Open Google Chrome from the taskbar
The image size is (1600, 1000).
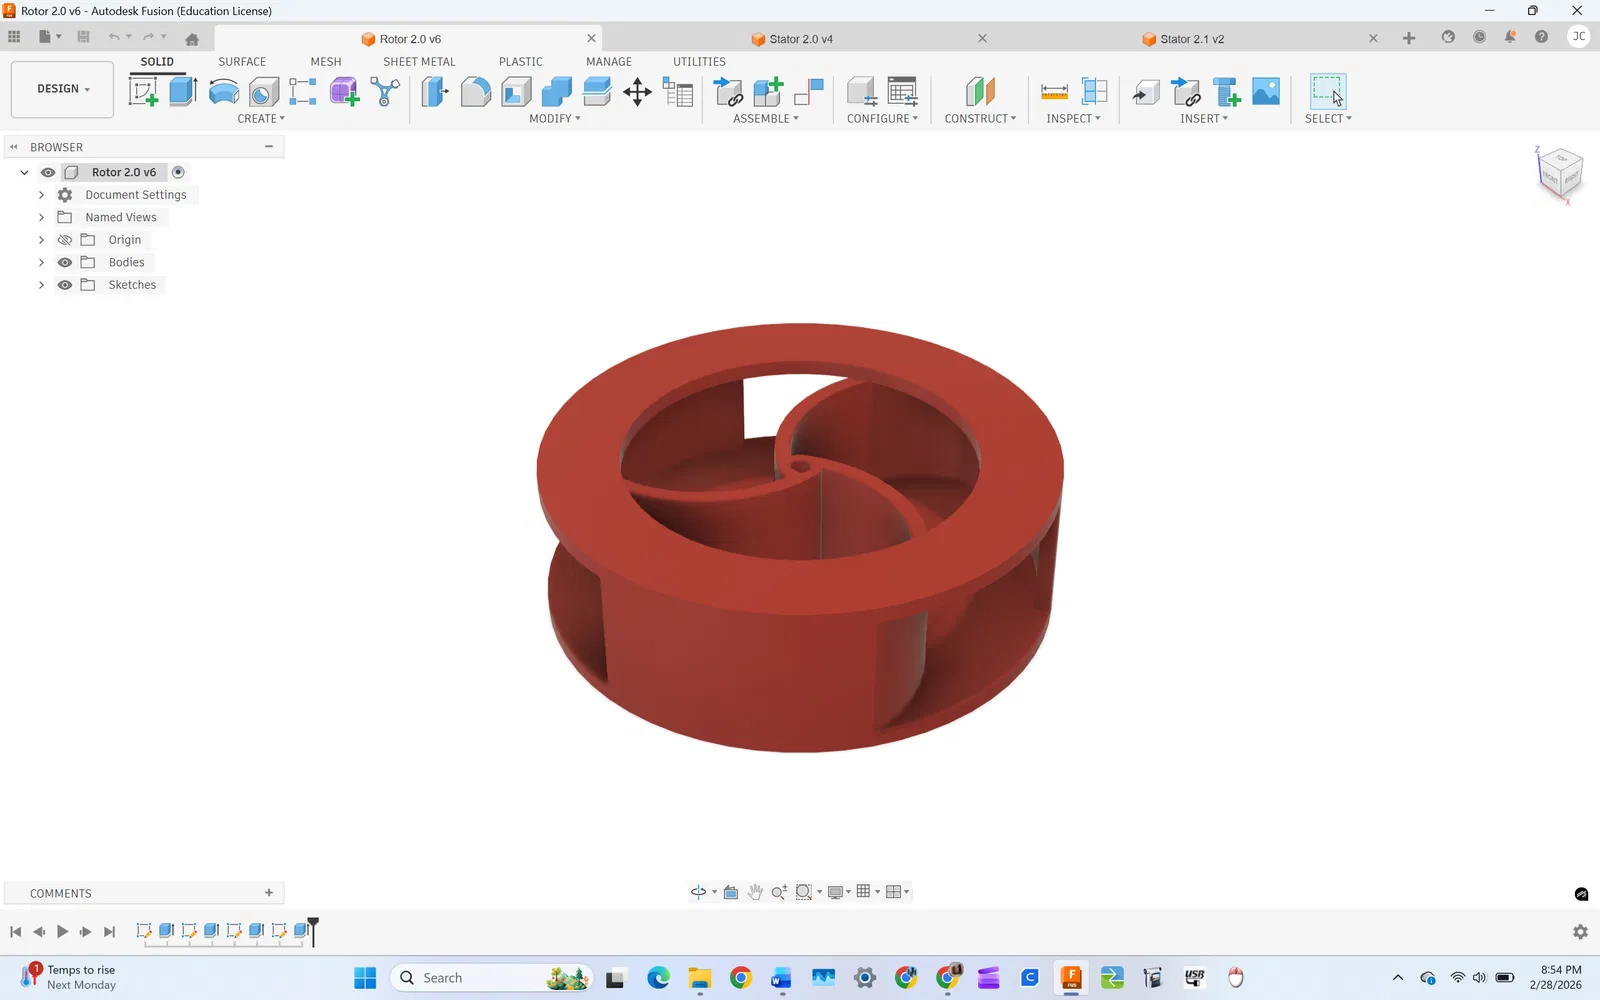[741, 978]
